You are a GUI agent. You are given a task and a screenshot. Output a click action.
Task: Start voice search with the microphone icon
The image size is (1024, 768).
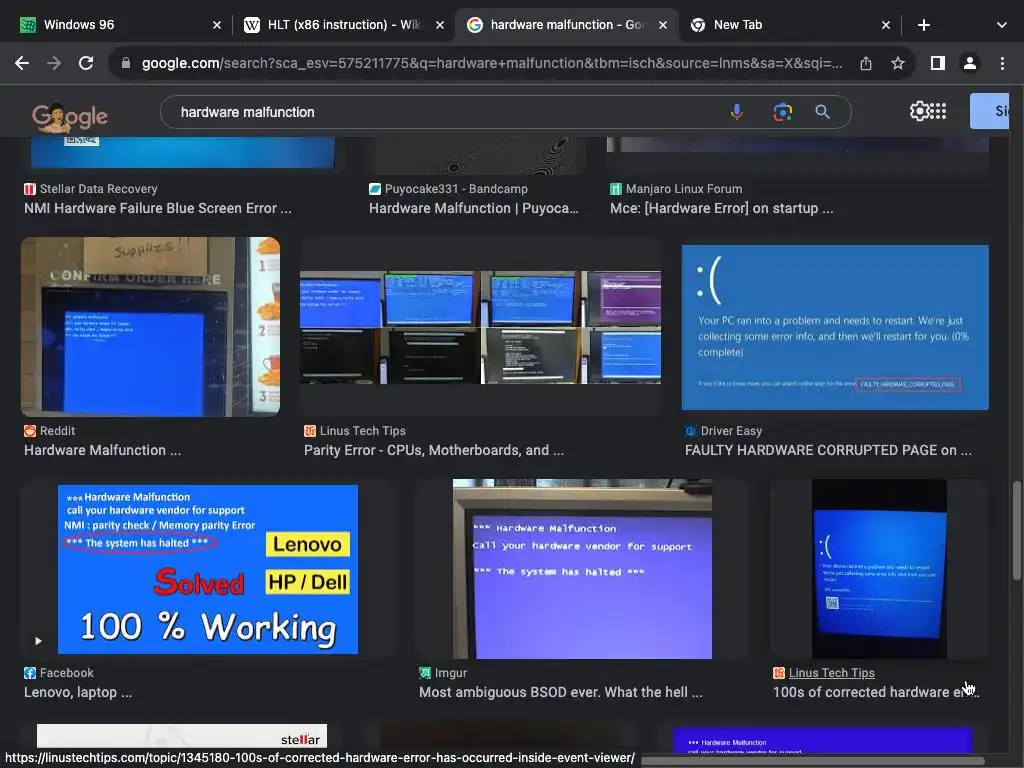click(x=737, y=112)
